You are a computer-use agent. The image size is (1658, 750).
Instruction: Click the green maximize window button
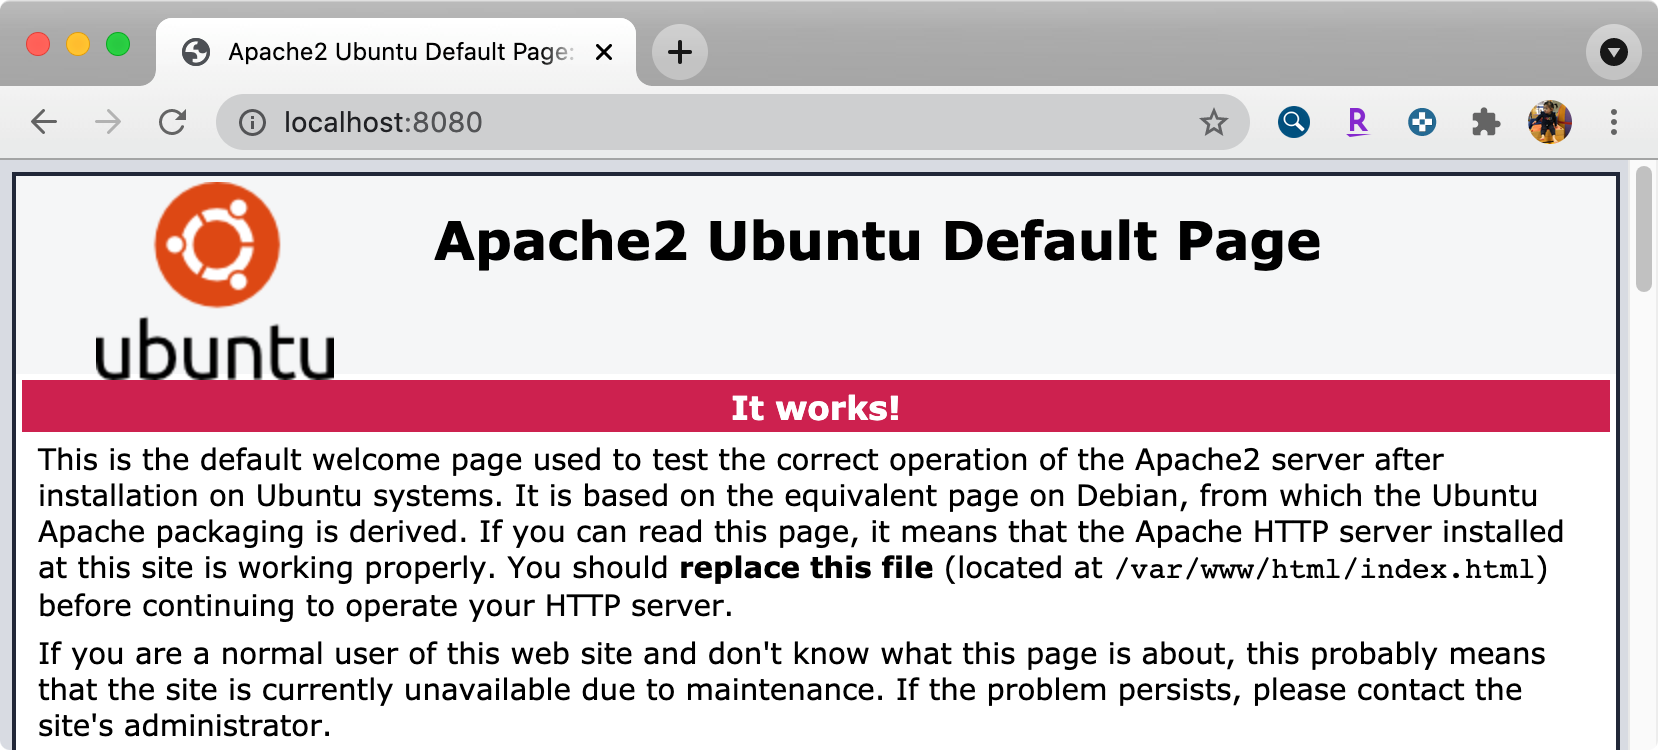(x=118, y=44)
